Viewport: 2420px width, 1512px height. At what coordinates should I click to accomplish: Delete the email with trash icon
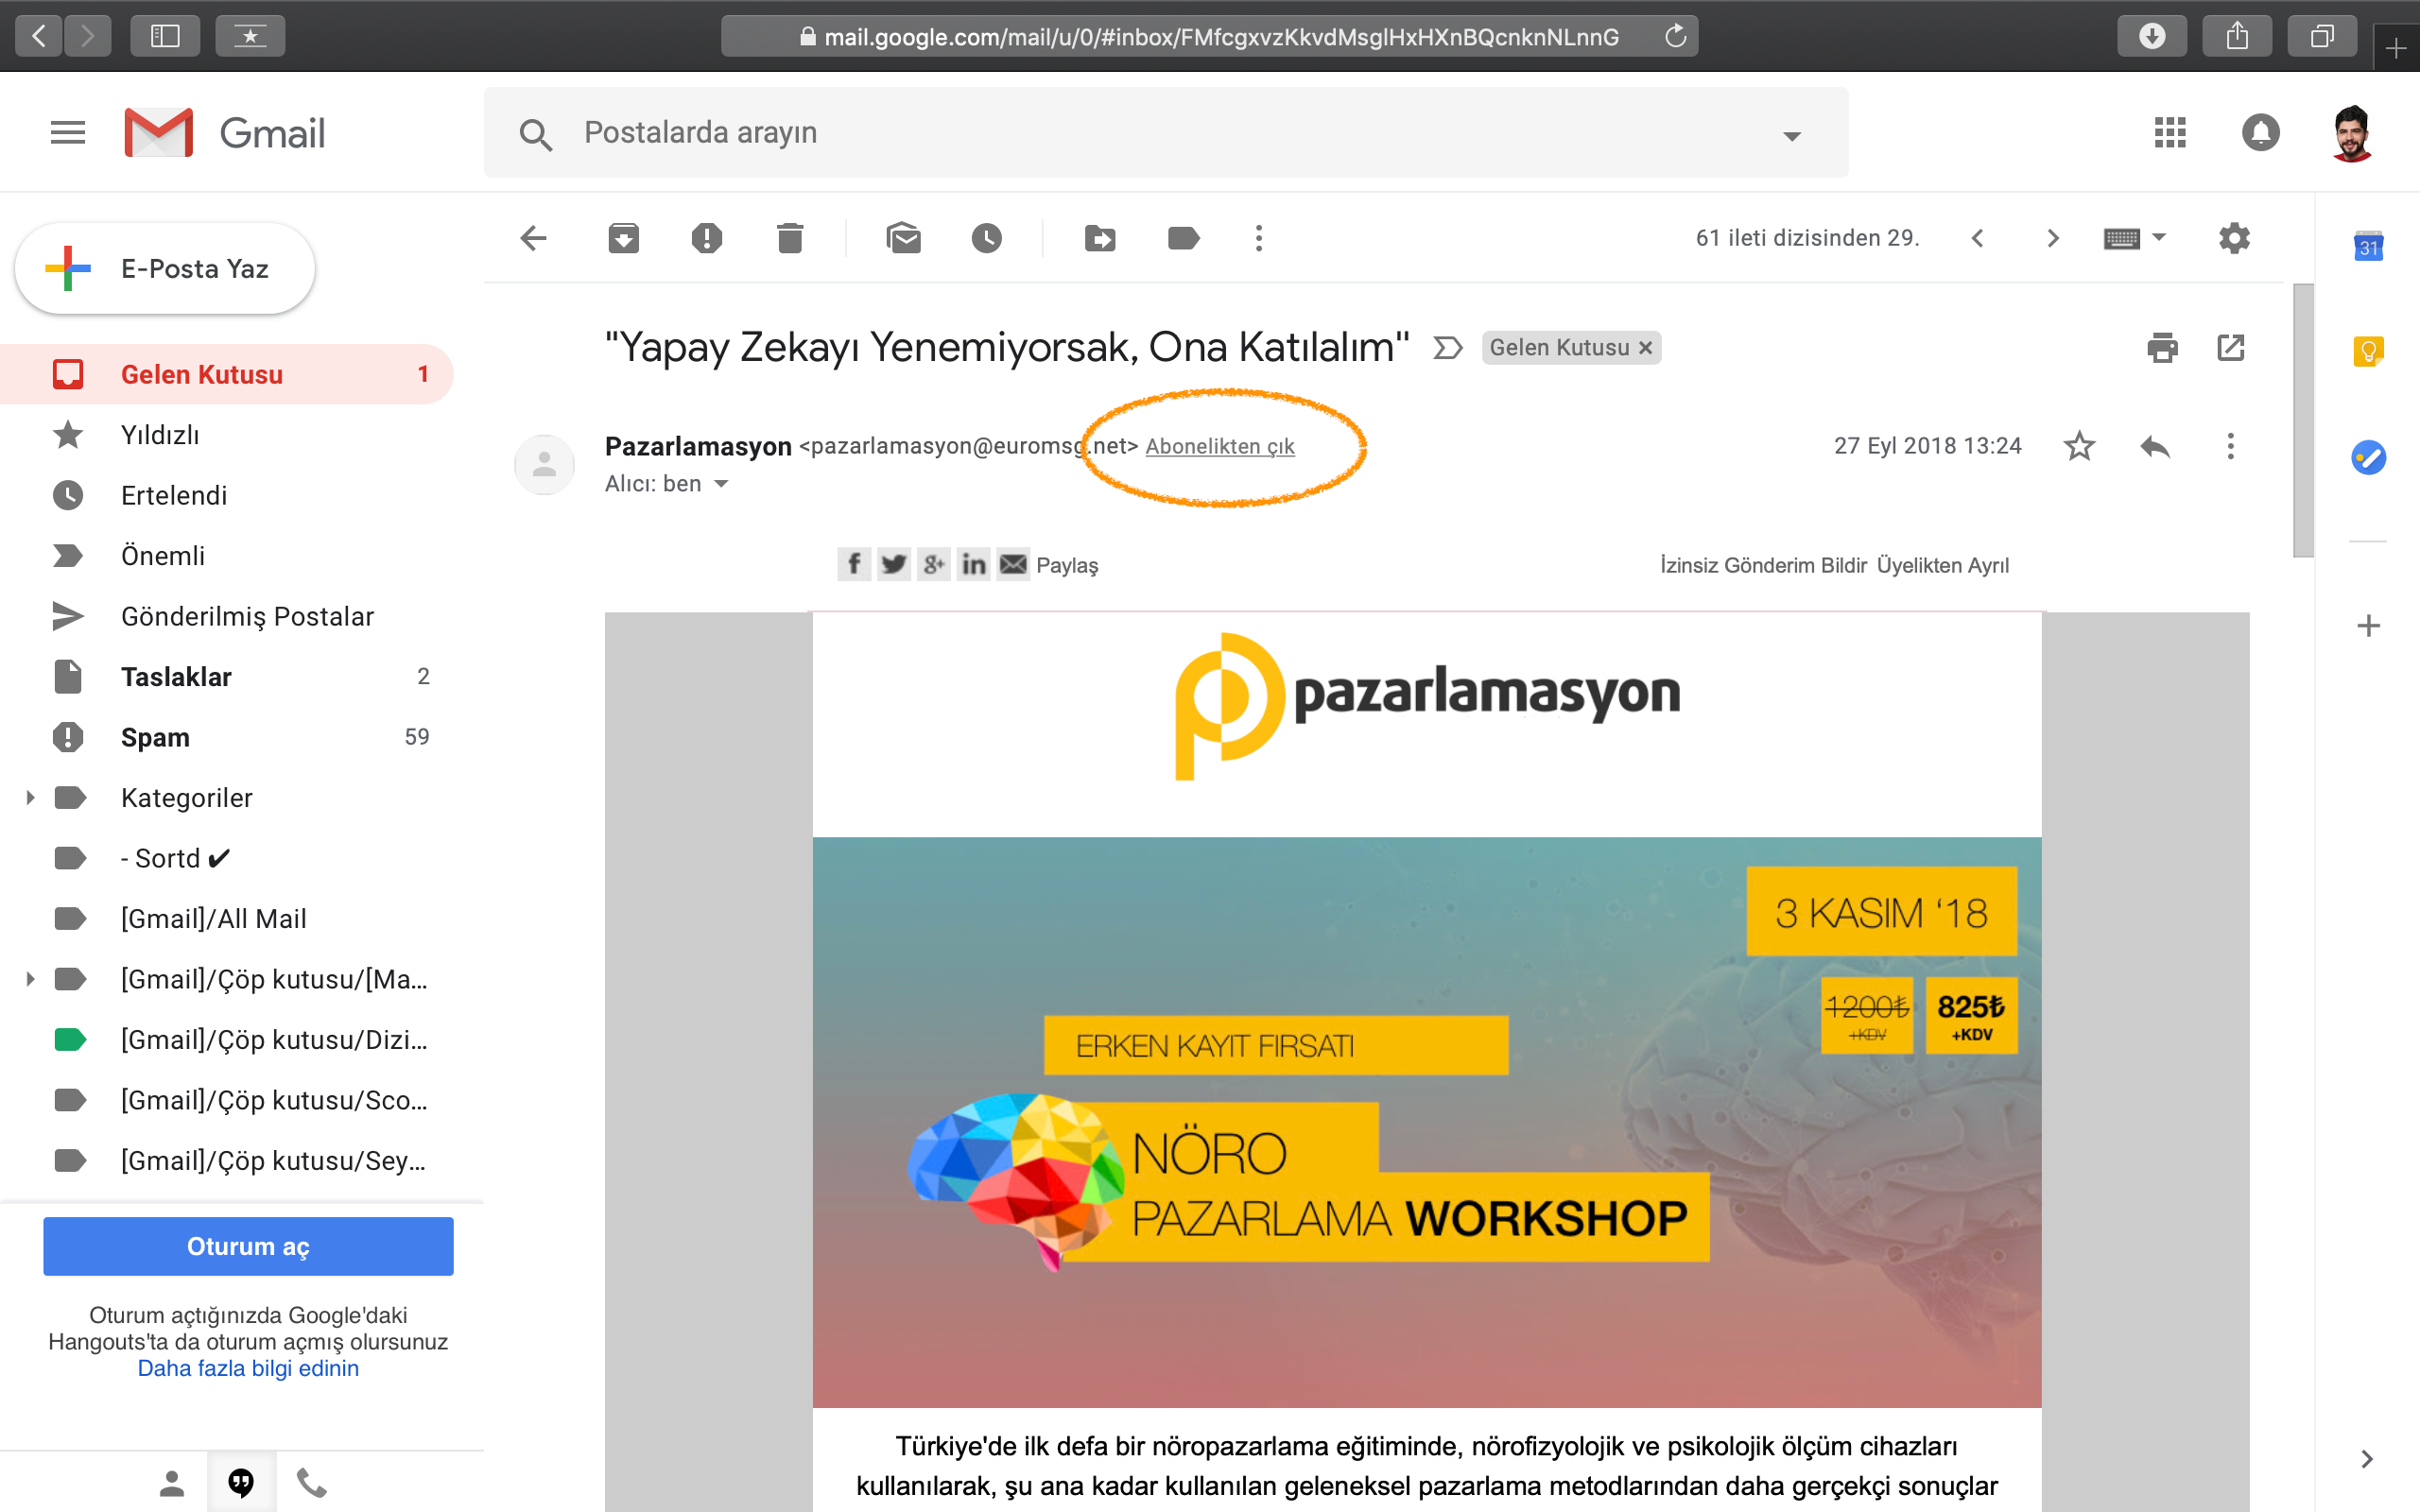coord(790,238)
